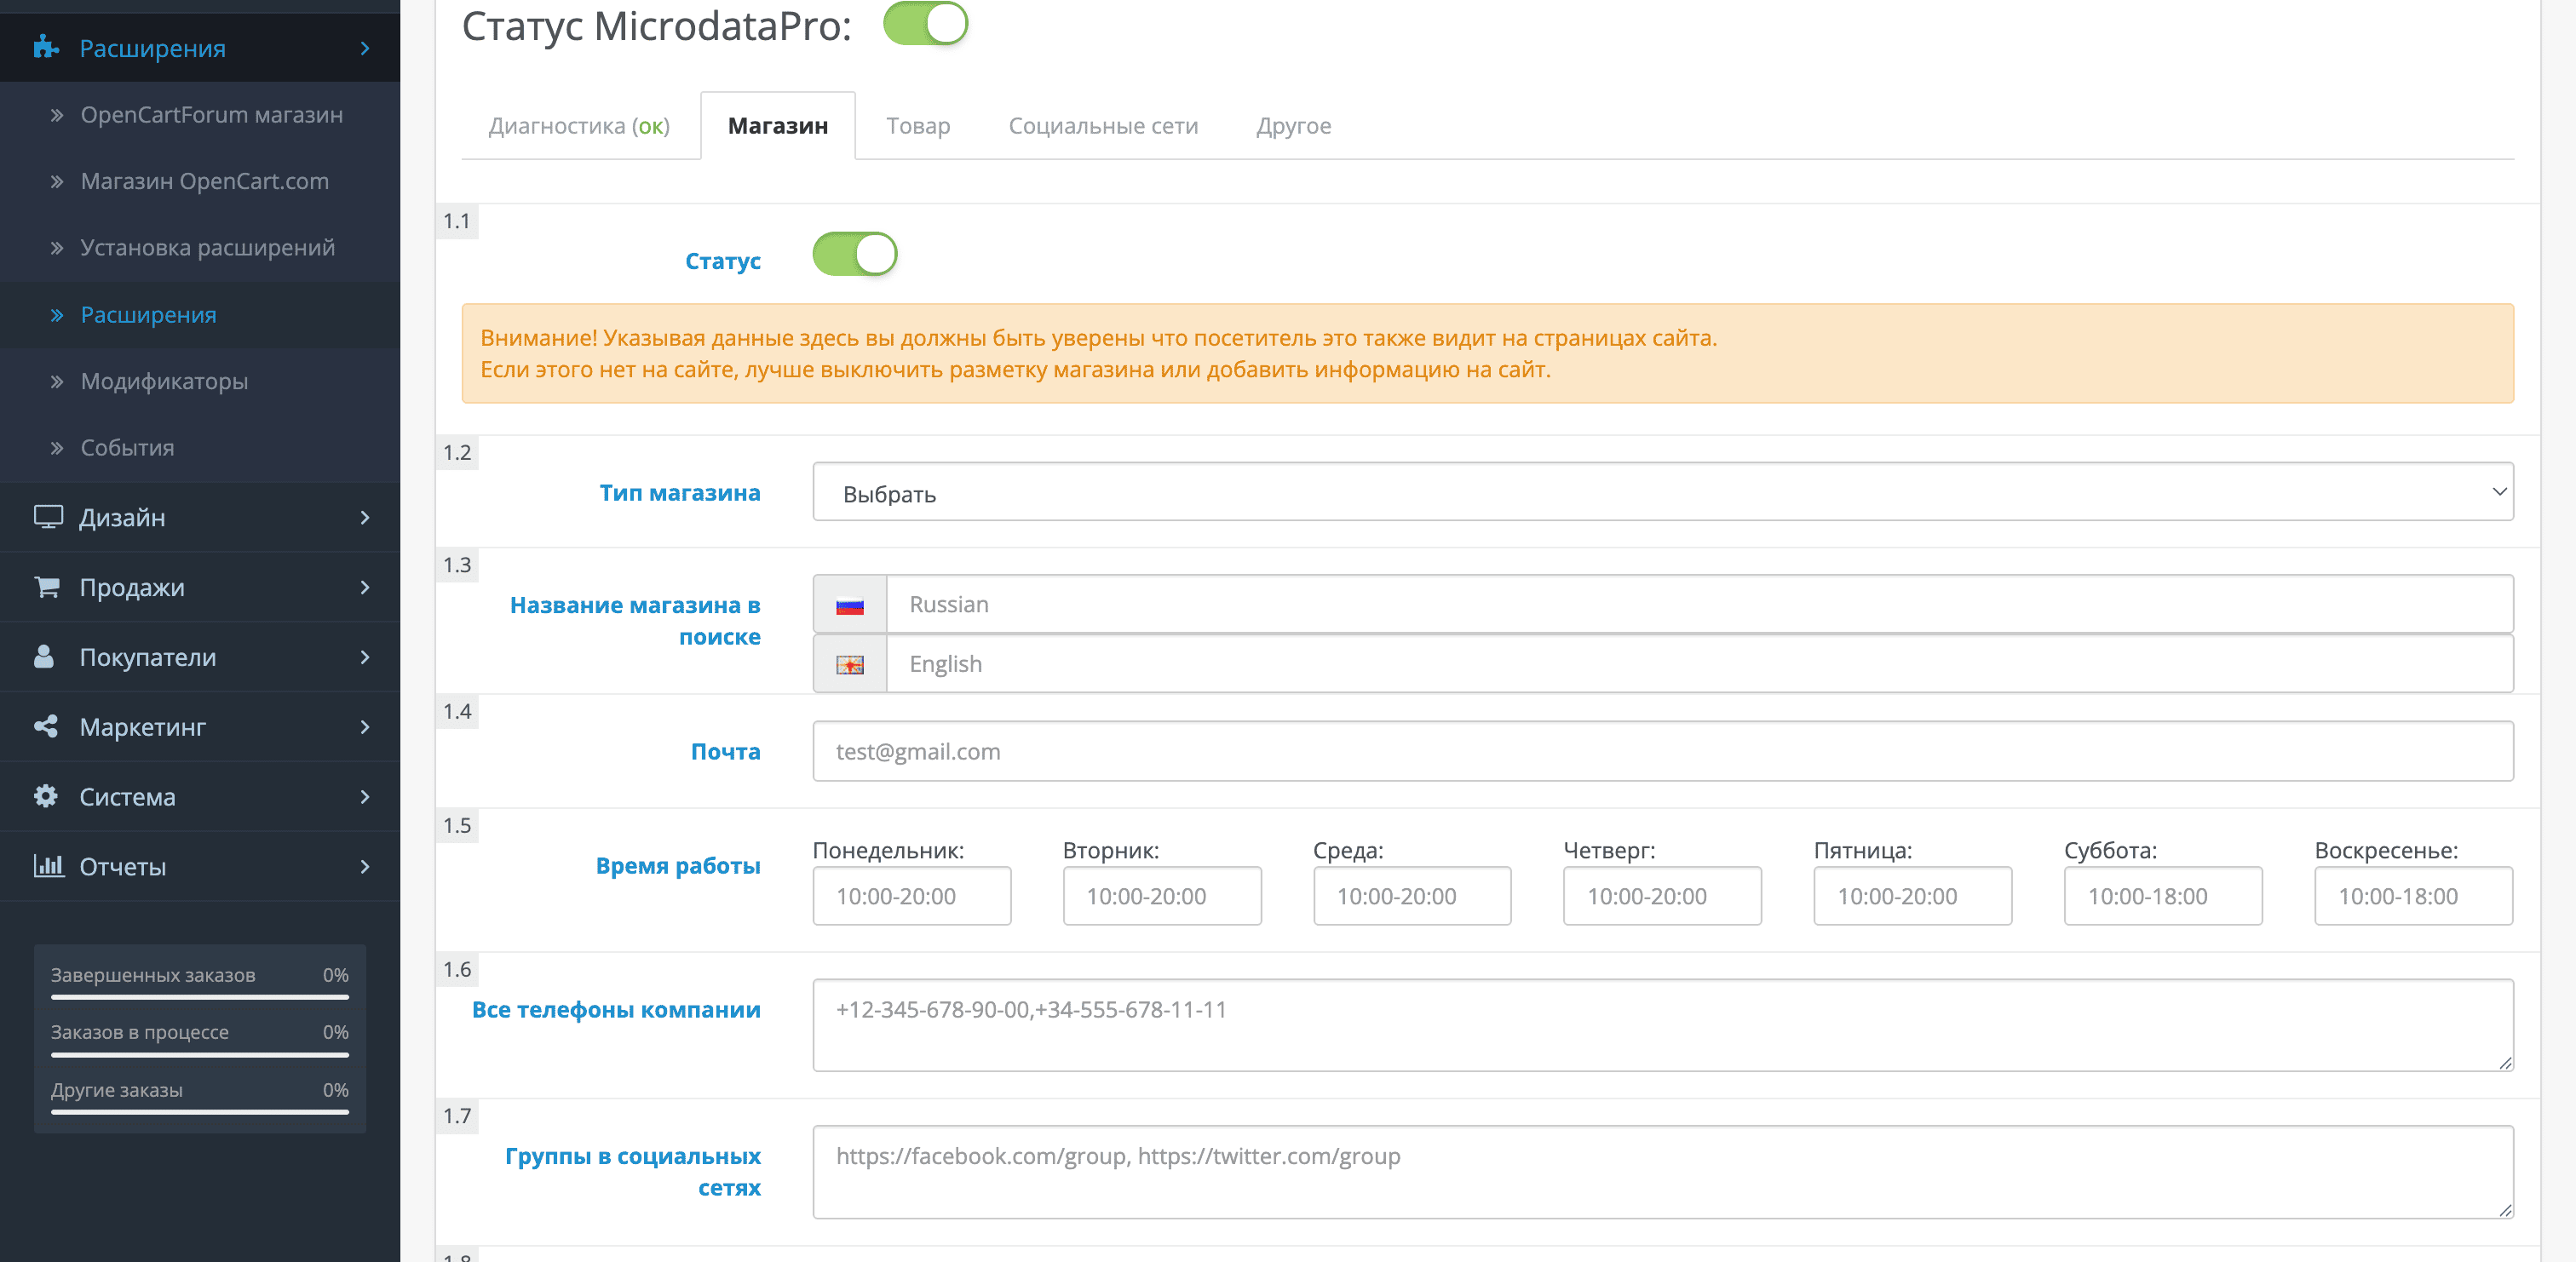Click the gear icon next to Система
This screenshot has width=2576, height=1262.
[46, 796]
